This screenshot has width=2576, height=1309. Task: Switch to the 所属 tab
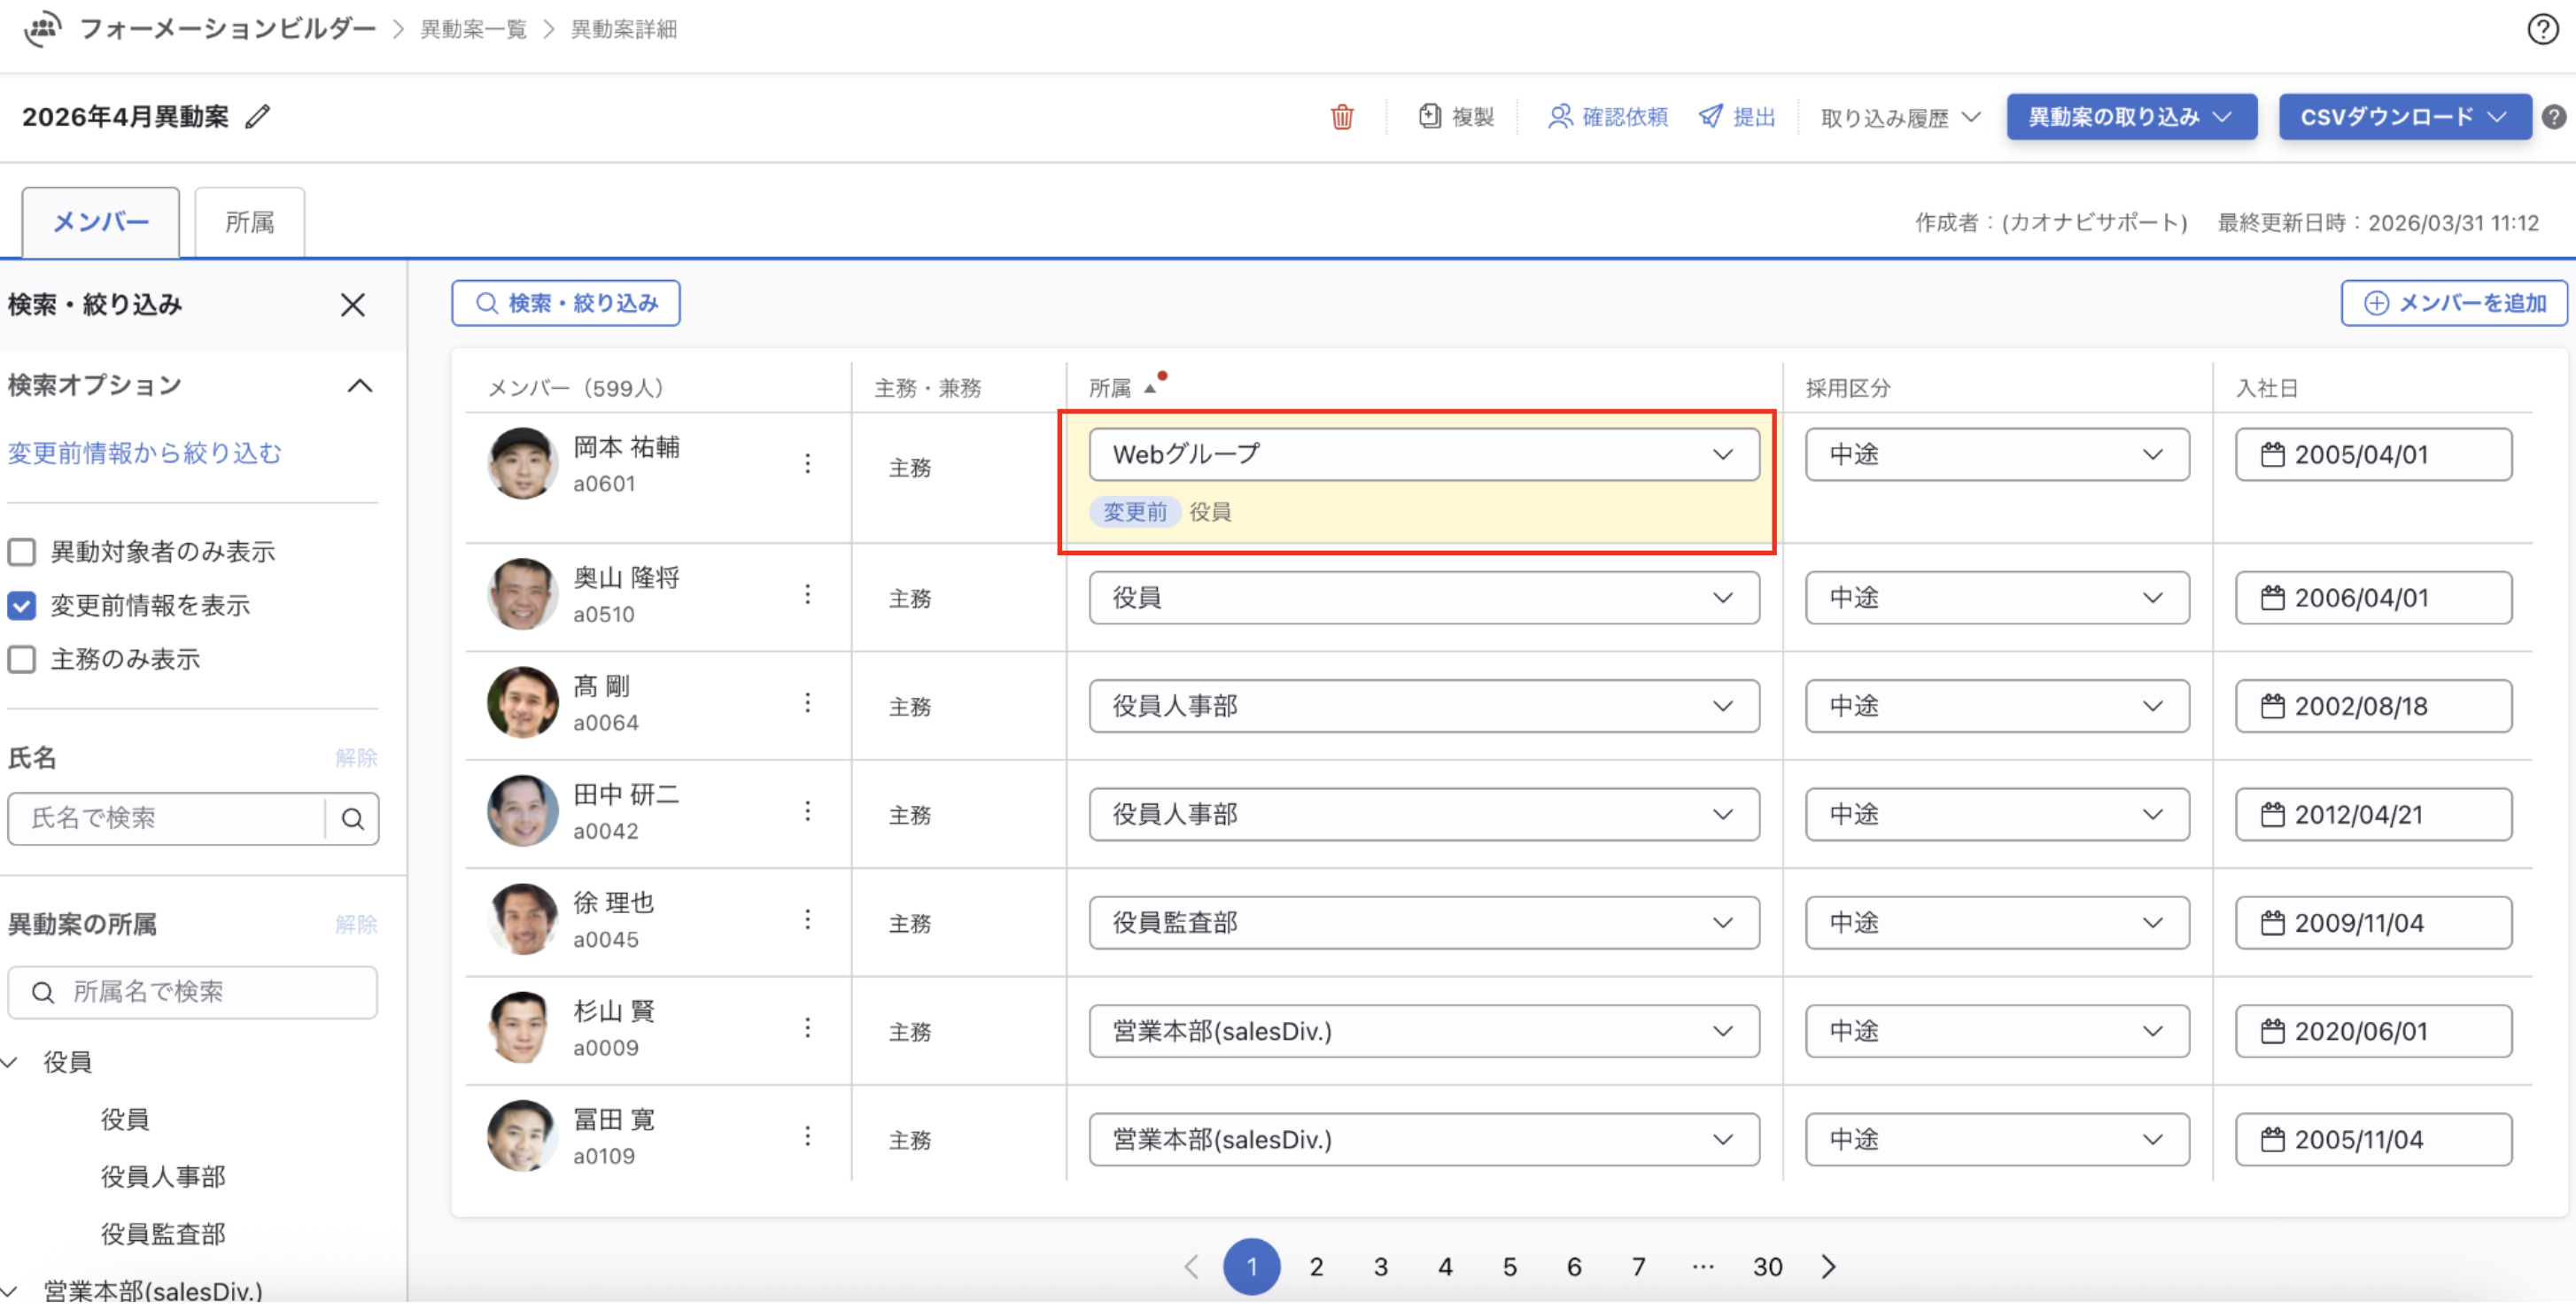[249, 222]
